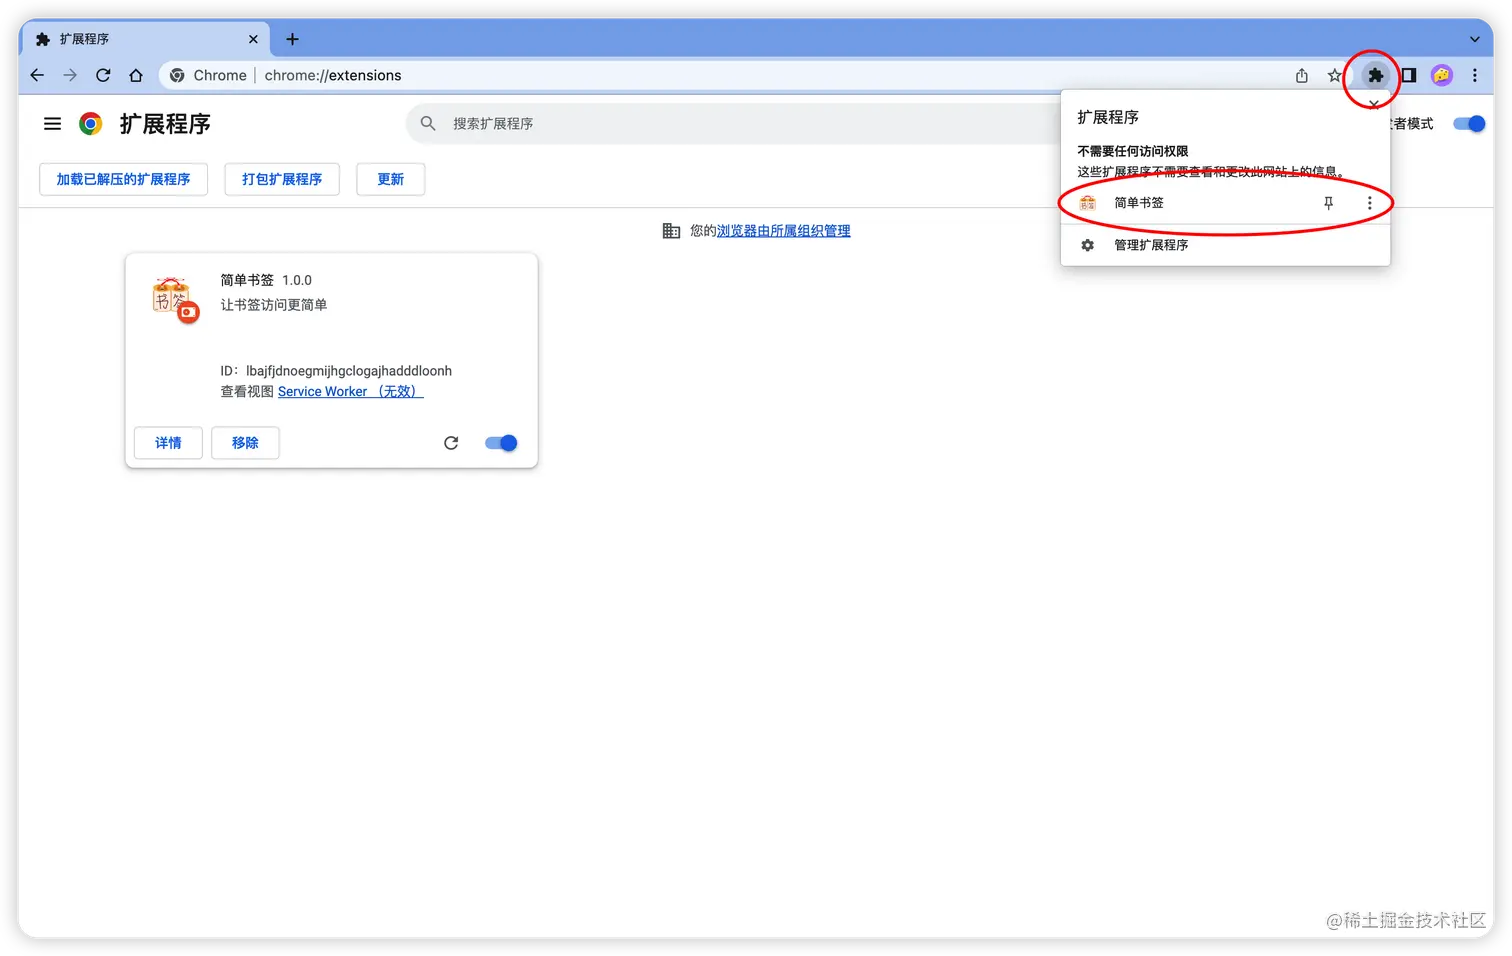Click the gear icon for 管理扩展程序

(x=1088, y=245)
